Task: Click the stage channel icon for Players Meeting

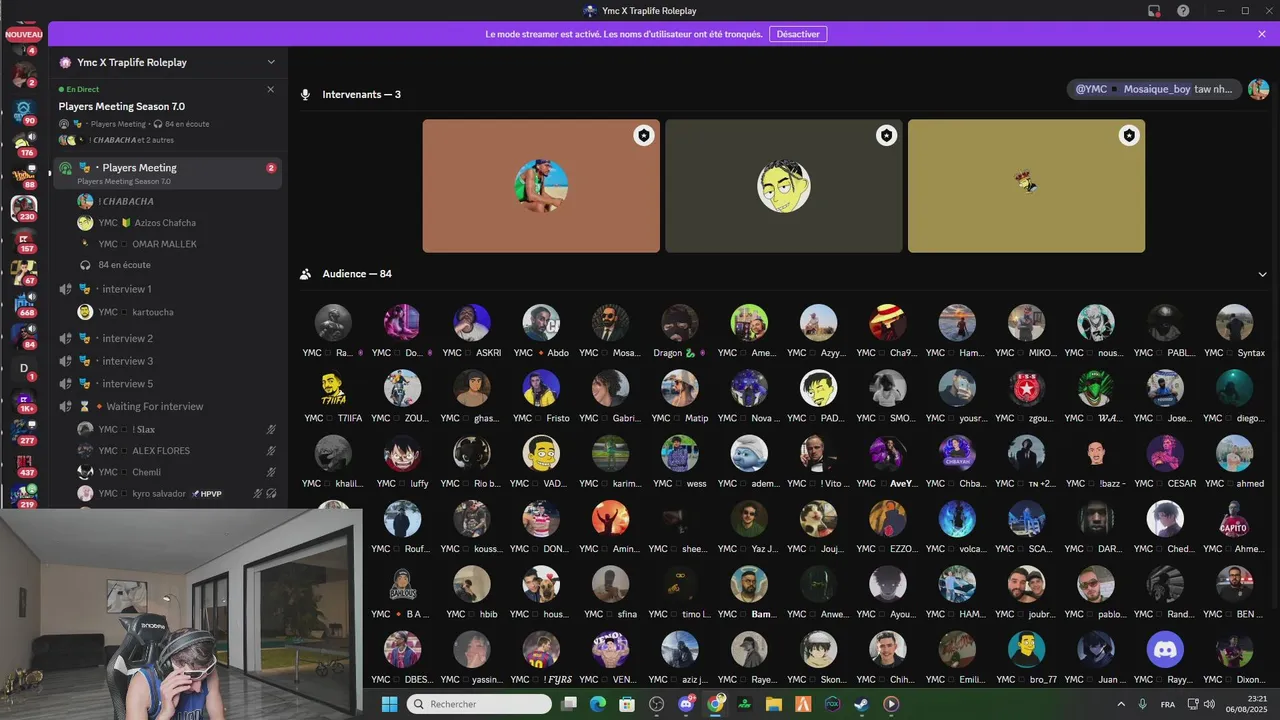Action: tap(66, 168)
